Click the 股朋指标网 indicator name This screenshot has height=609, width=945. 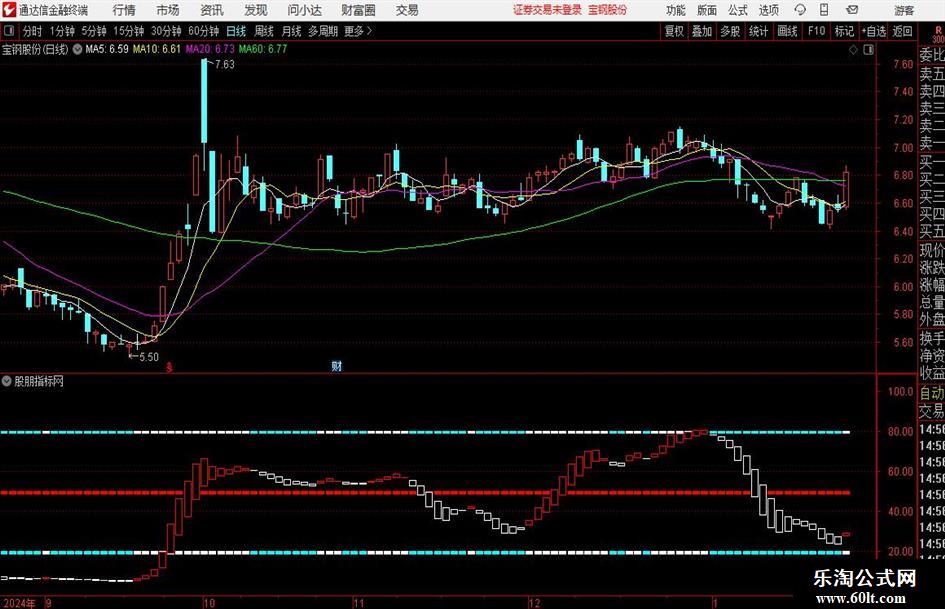(x=39, y=381)
